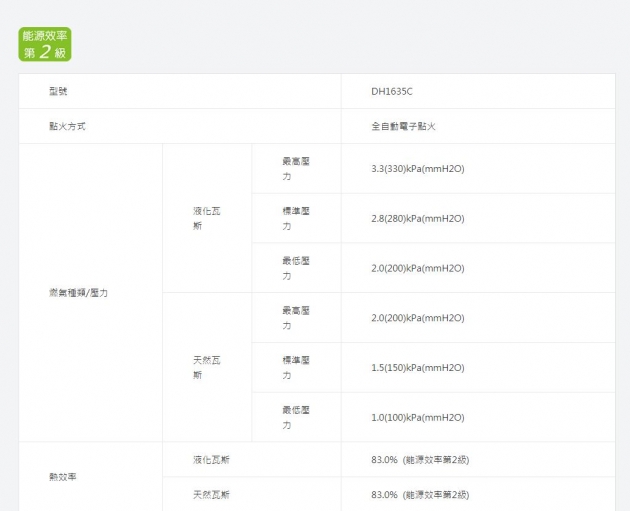Screen dimensions: 630x511
Task: Select the 1.0(100)kPa pressure value
Action: [417, 417]
